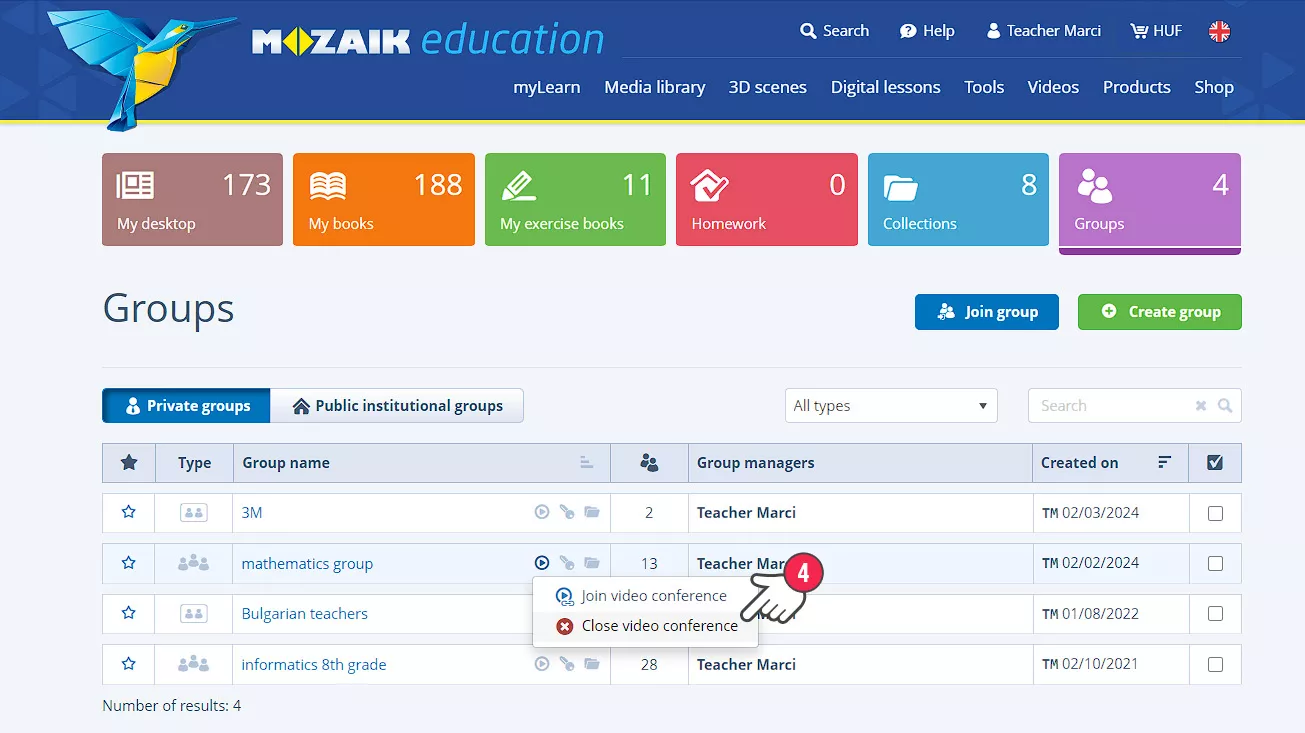1305x733 pixels.
Task: Open the HUF shopping cart
Action: [1156, 31]
